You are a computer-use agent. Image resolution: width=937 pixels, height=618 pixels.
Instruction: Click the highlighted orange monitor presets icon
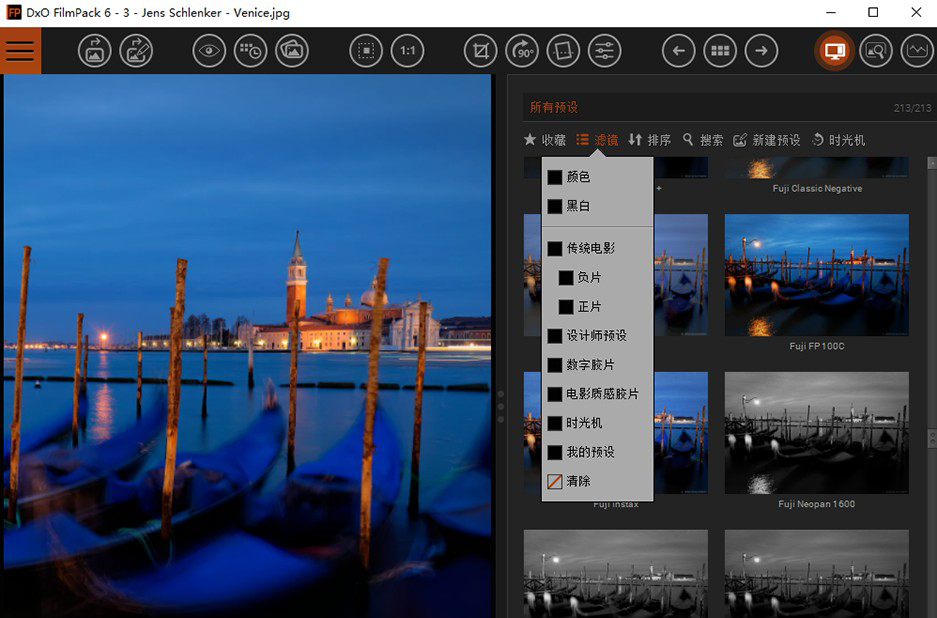click(x=834, y=51)
